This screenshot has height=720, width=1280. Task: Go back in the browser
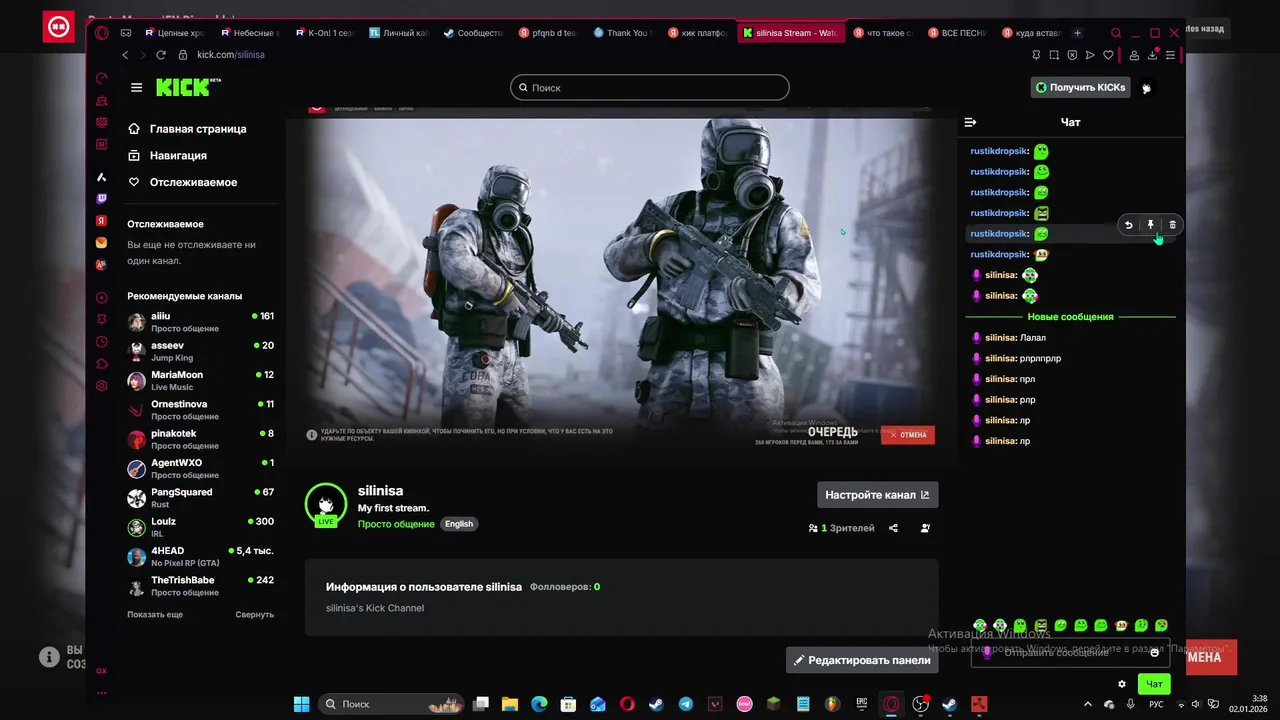[x=125, y=55]
